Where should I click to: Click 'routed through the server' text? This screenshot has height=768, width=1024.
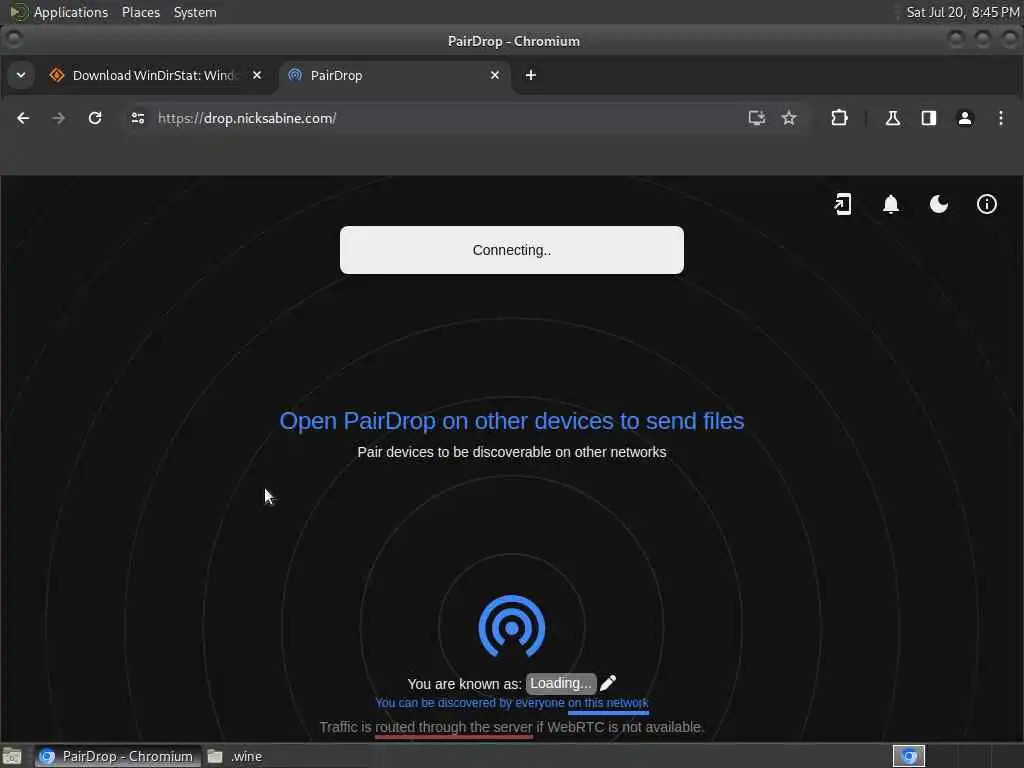click(x=454, y=727)
